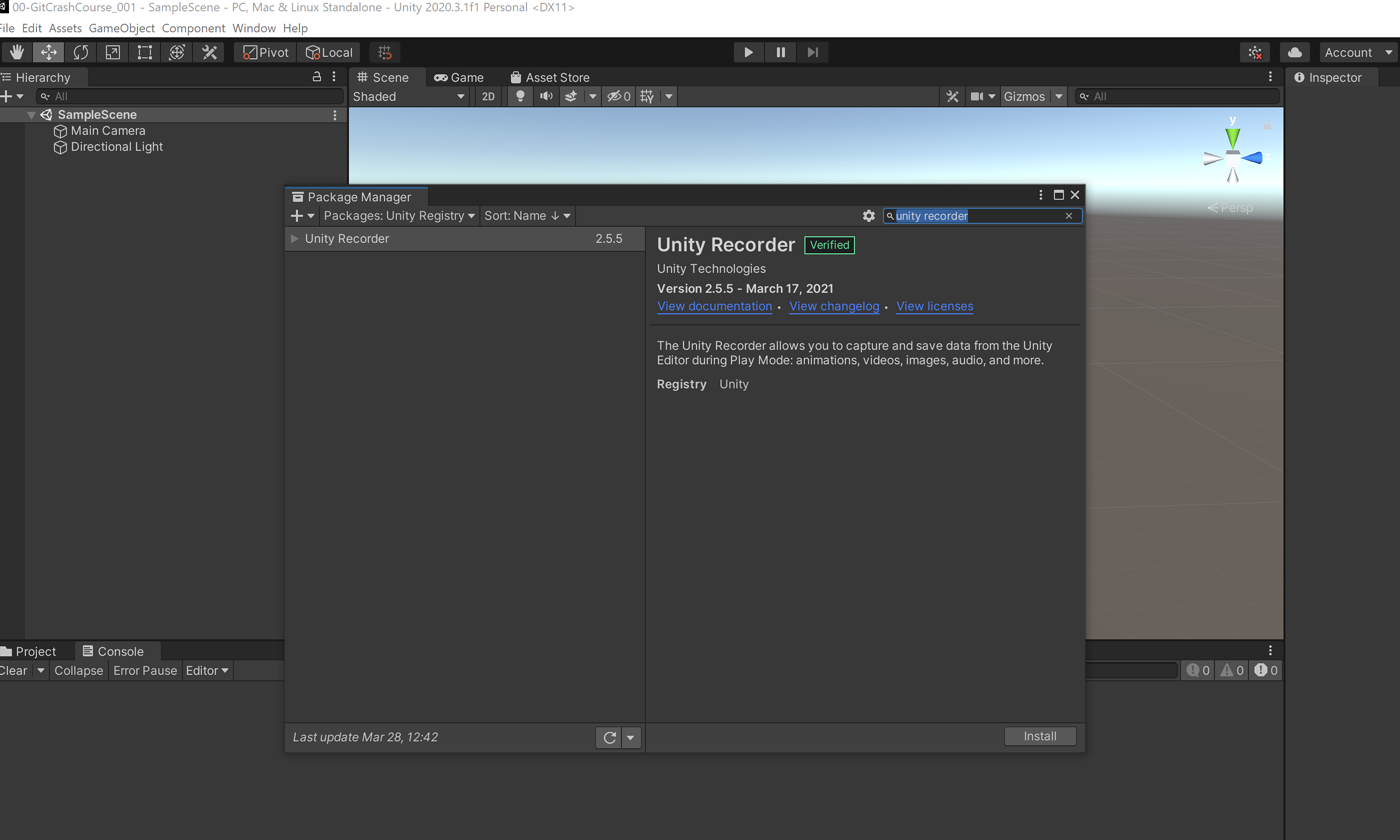Image resolution: width=1400 pixels, height=840 pixels.
Task: Open Package Manager add (+) dropdown
Action: coord(302,216)
